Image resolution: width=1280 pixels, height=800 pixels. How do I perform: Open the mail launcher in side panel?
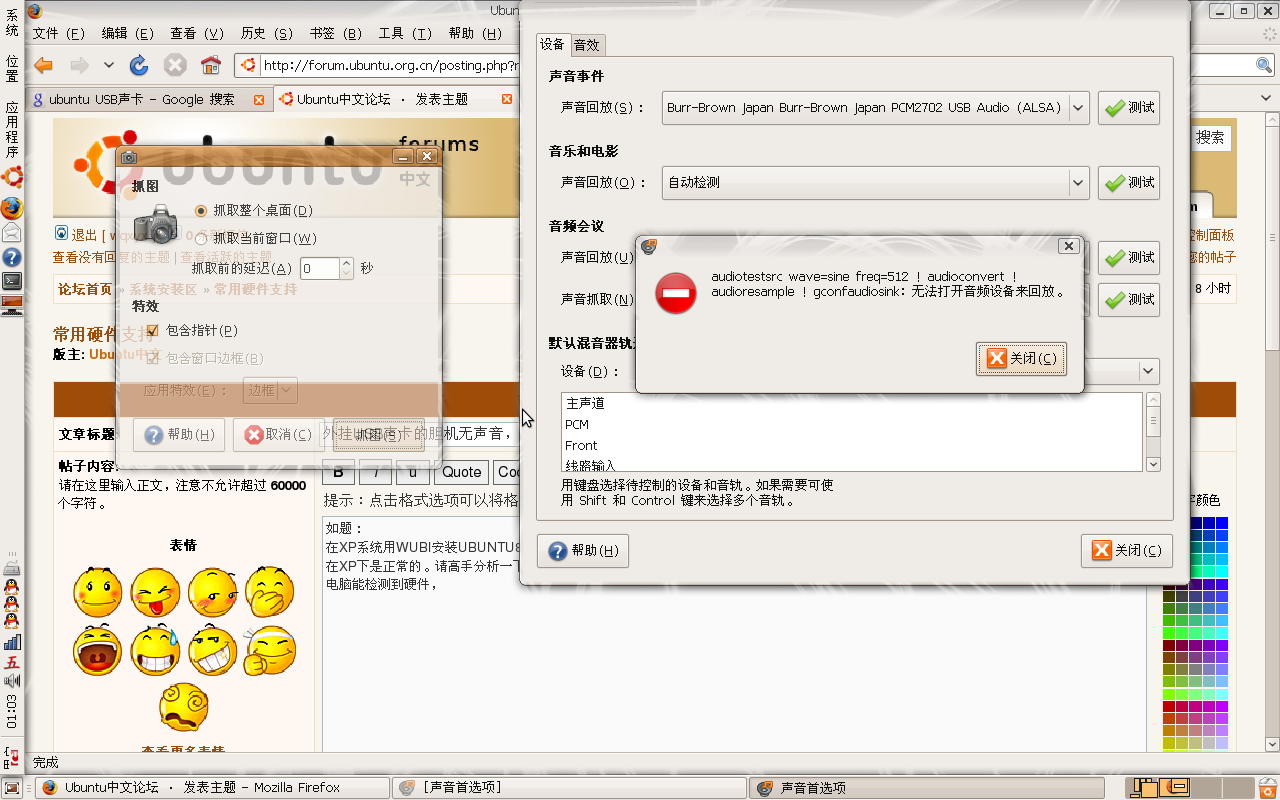[12, 232]
